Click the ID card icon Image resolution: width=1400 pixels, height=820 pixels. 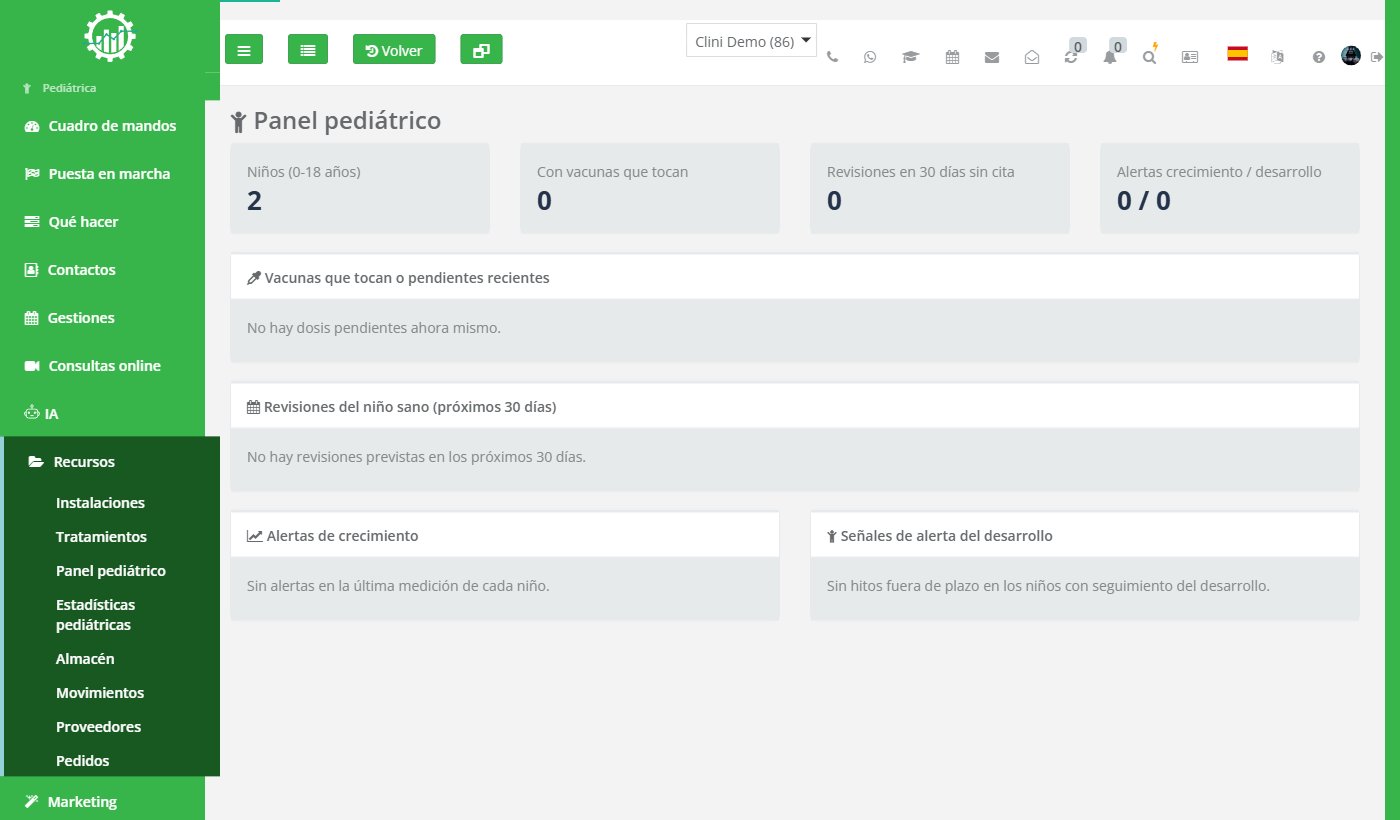pos(1190,57)
